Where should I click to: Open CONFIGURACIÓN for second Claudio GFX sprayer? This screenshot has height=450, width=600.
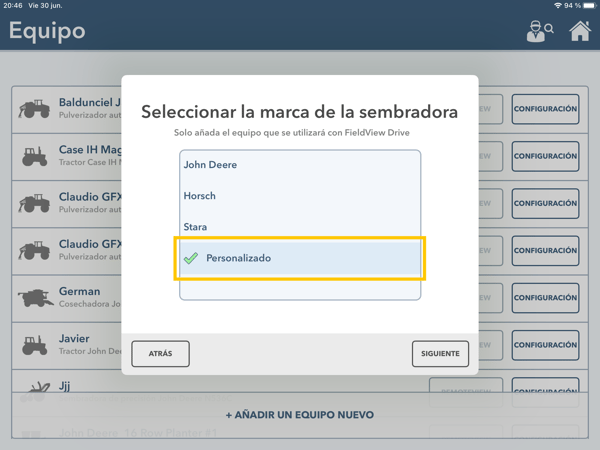545,251
